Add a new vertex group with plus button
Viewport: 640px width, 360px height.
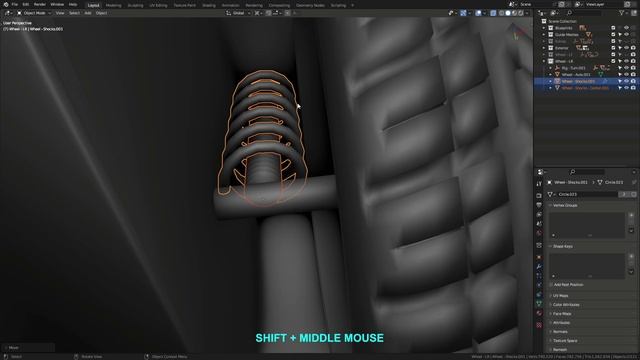631,216
